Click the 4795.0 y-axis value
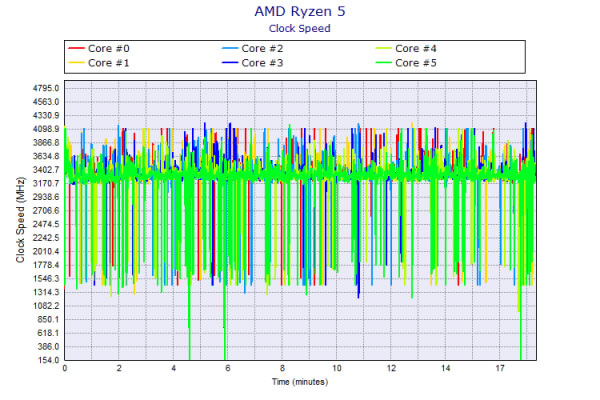 (46, 88)
